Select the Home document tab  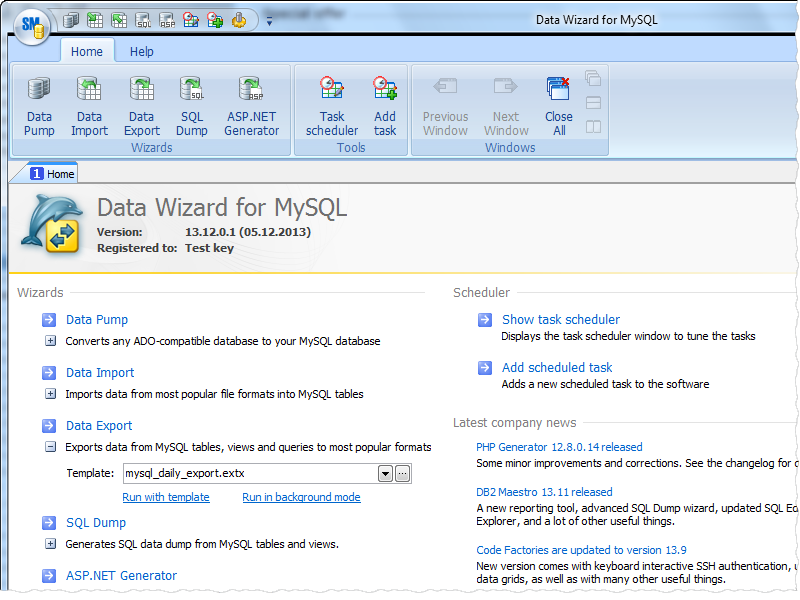(x=53, y=174)
